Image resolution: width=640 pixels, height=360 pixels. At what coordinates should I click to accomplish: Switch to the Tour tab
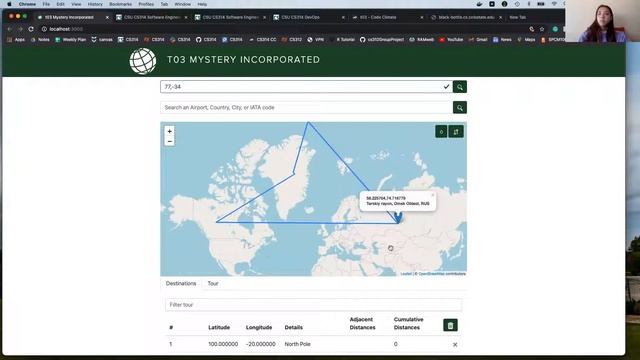click(x=213, y=283)
